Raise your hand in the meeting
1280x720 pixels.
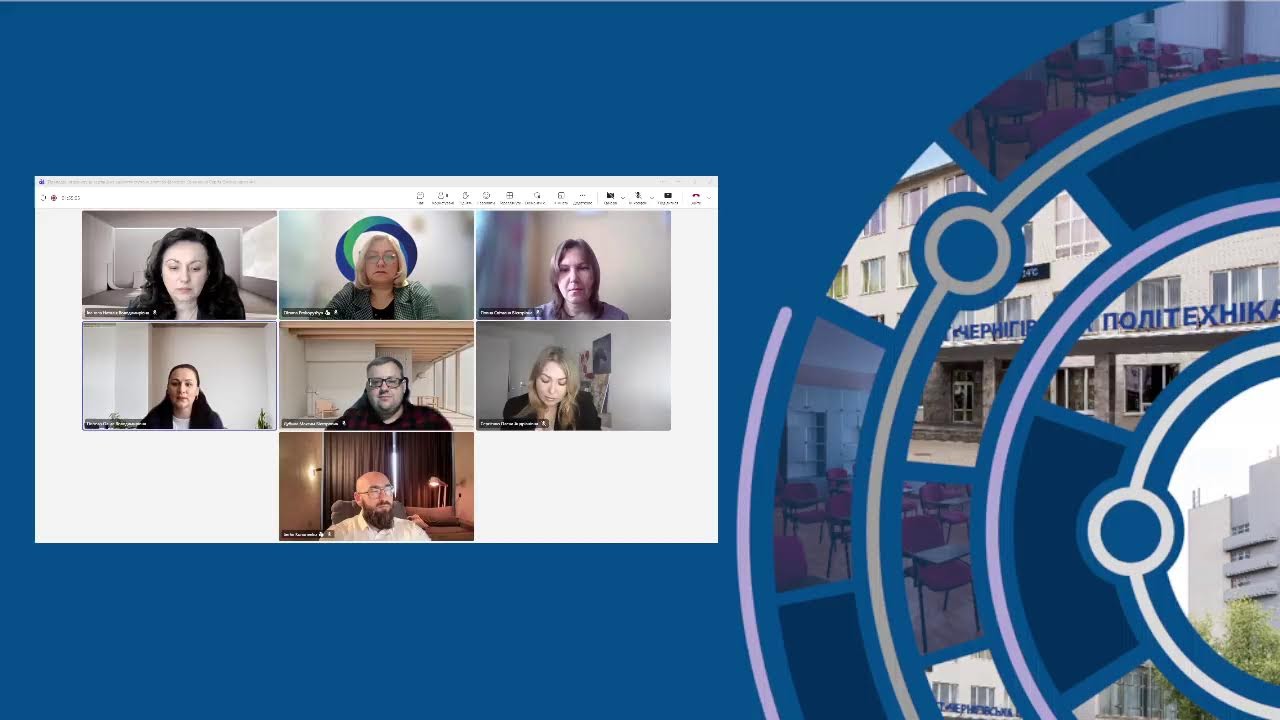(x=465, y=197)
